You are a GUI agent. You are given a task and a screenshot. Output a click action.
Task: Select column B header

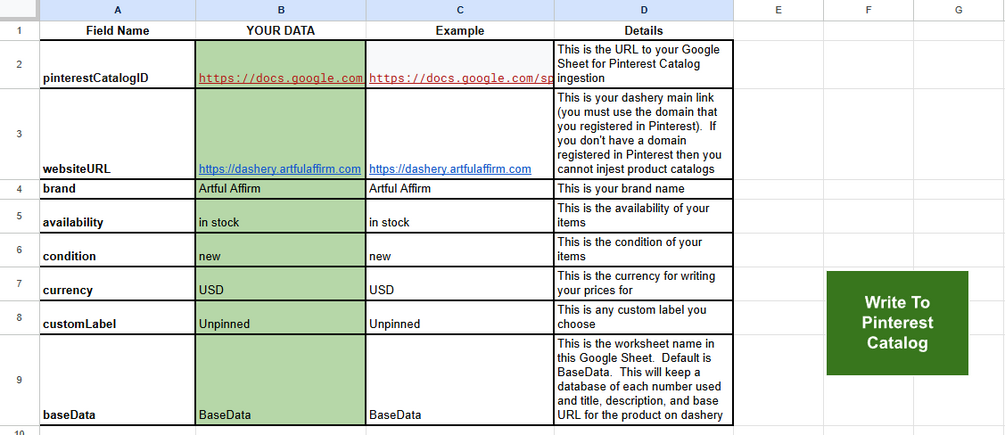pyautogui.click(x=281, y=10)
